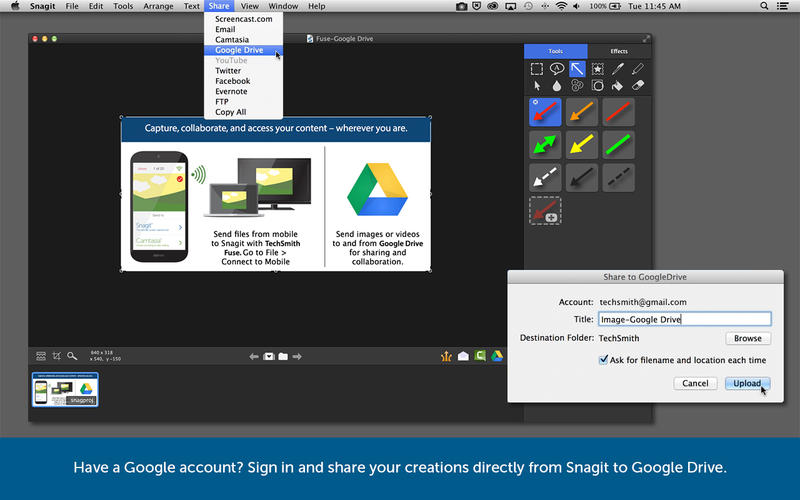Click the magnifier zoom icon below canvas
Image resolution: width=800 pixels, height=500 pixels.
pos(72,356)
